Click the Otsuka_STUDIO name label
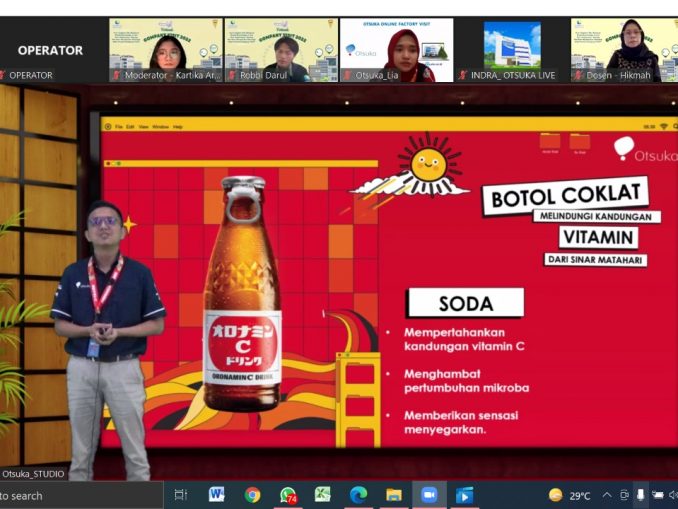The height and width of the screenshot is (509, 678). click(x=33, y=474)
